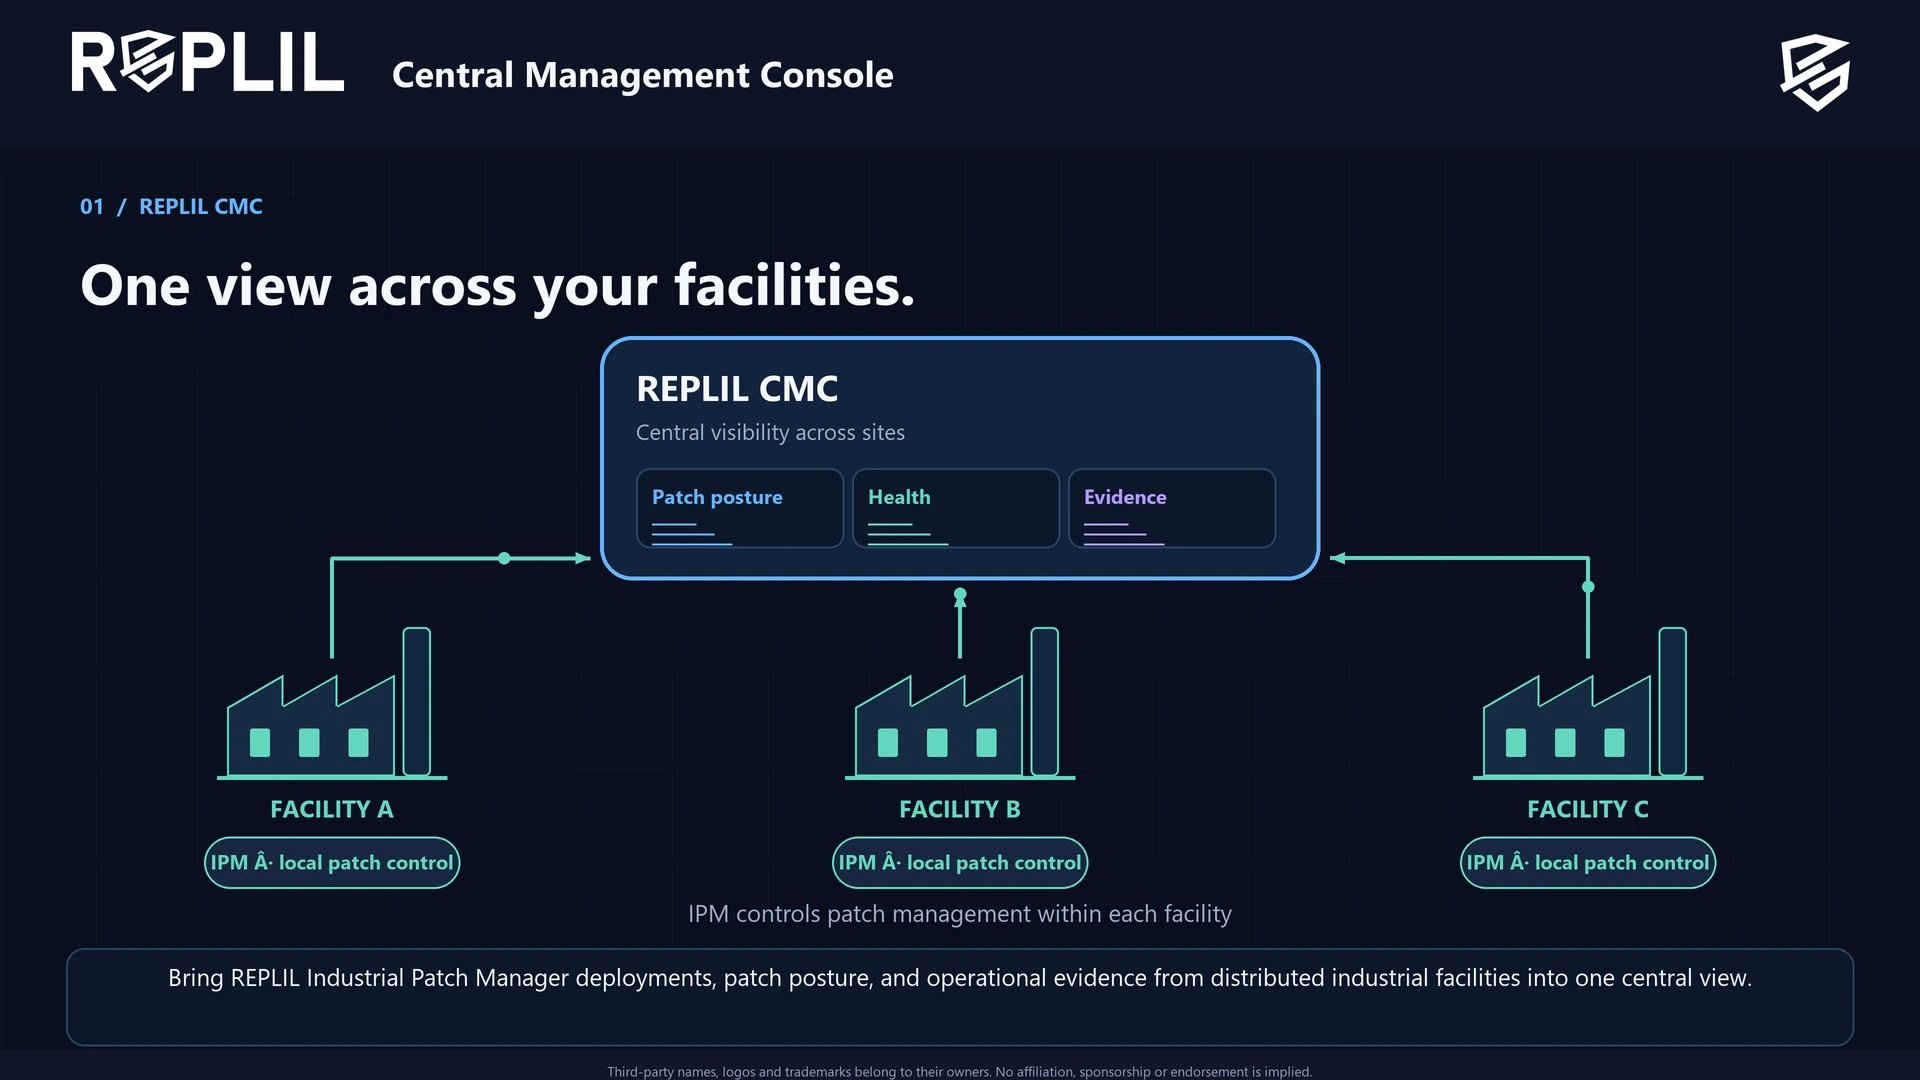Image resolution: width=1920 pixels, height=1080 pixels.
Task: Click Facility C's IPM local patch control pill
Action: click(1588, 862)
